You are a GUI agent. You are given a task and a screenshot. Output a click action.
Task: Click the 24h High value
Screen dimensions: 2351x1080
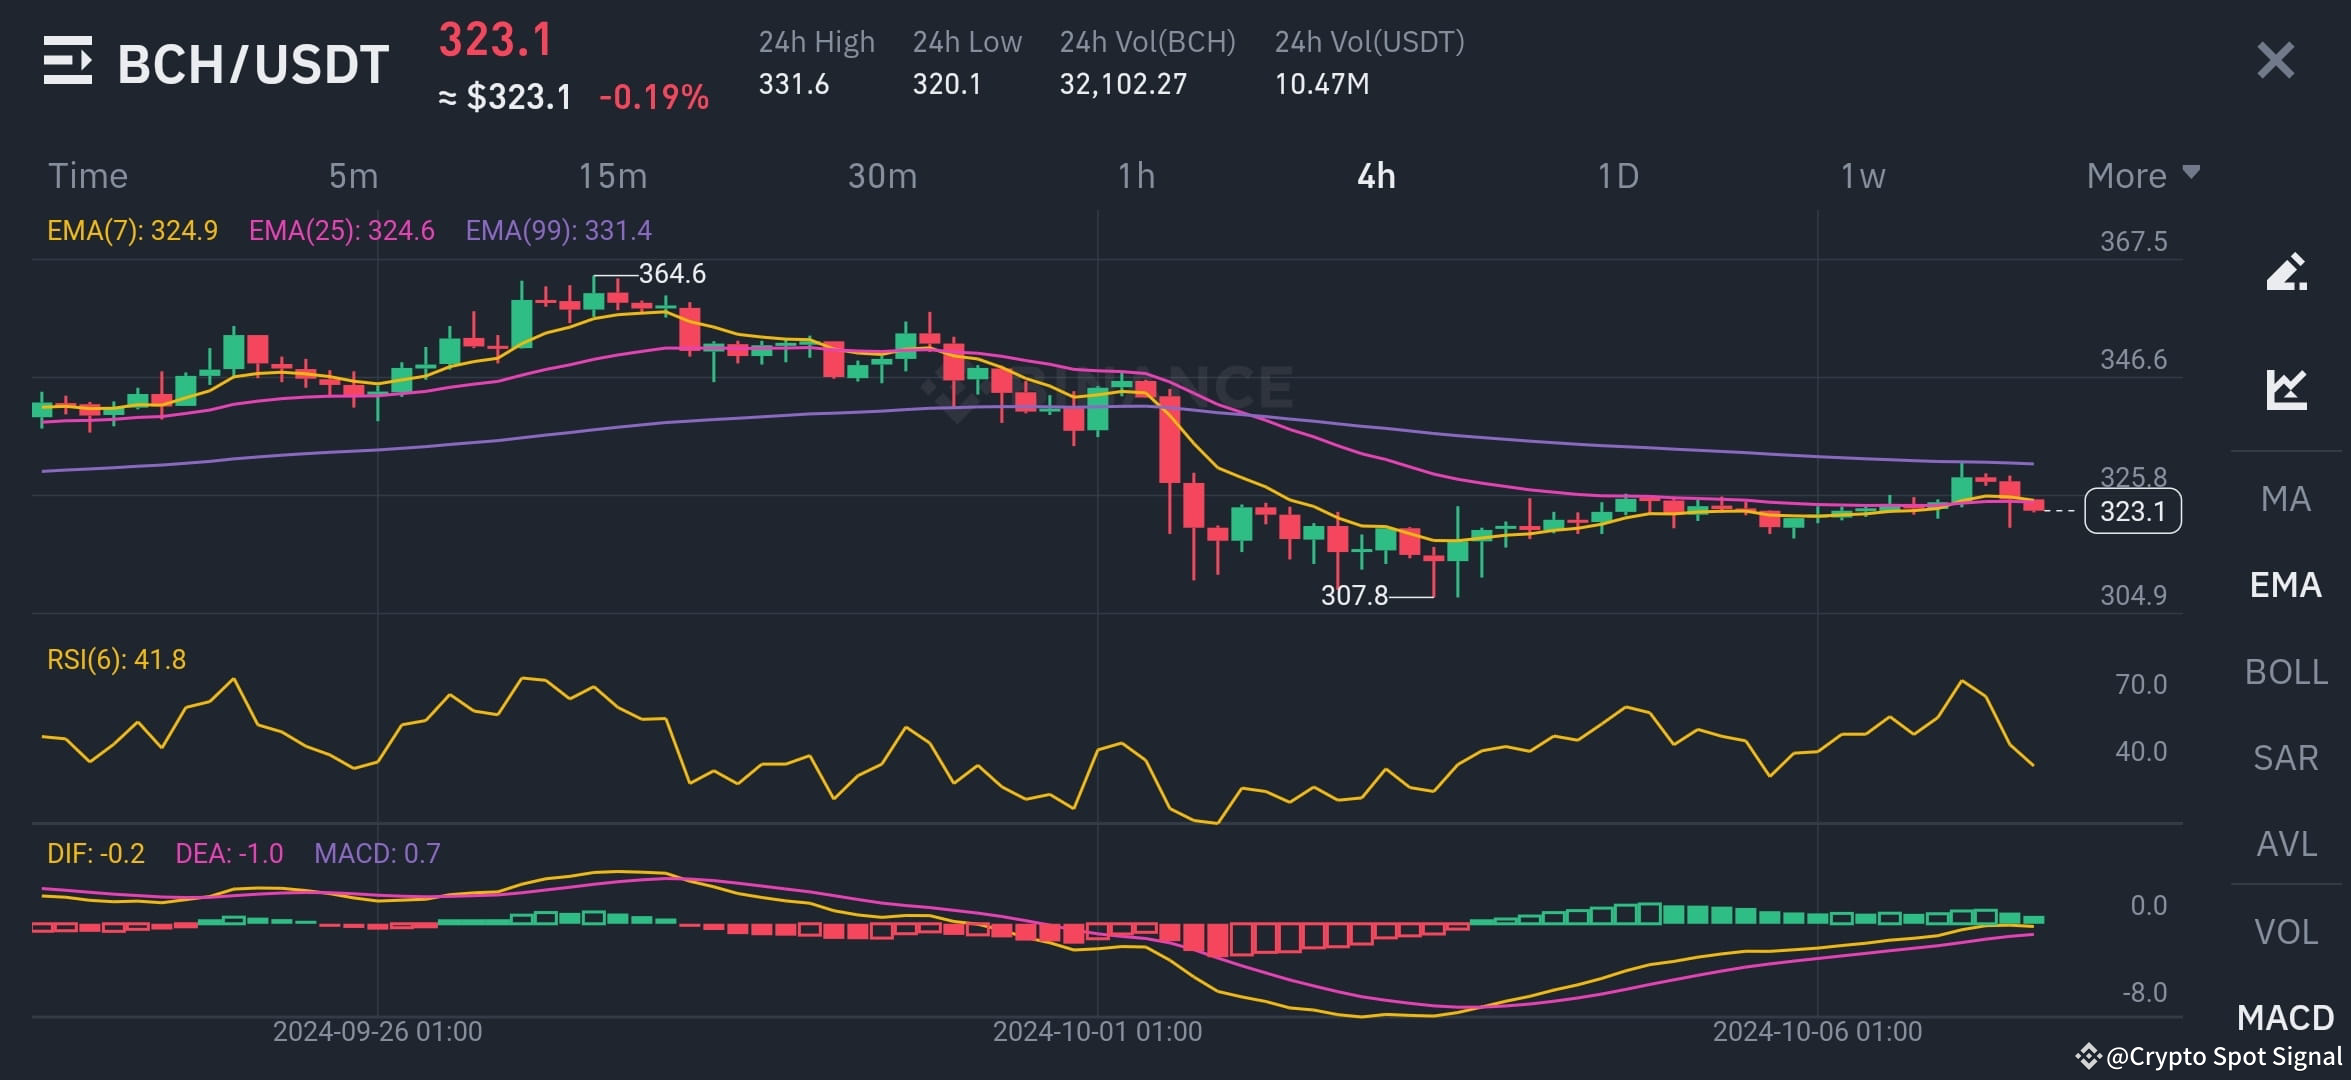tap(795, 84)
